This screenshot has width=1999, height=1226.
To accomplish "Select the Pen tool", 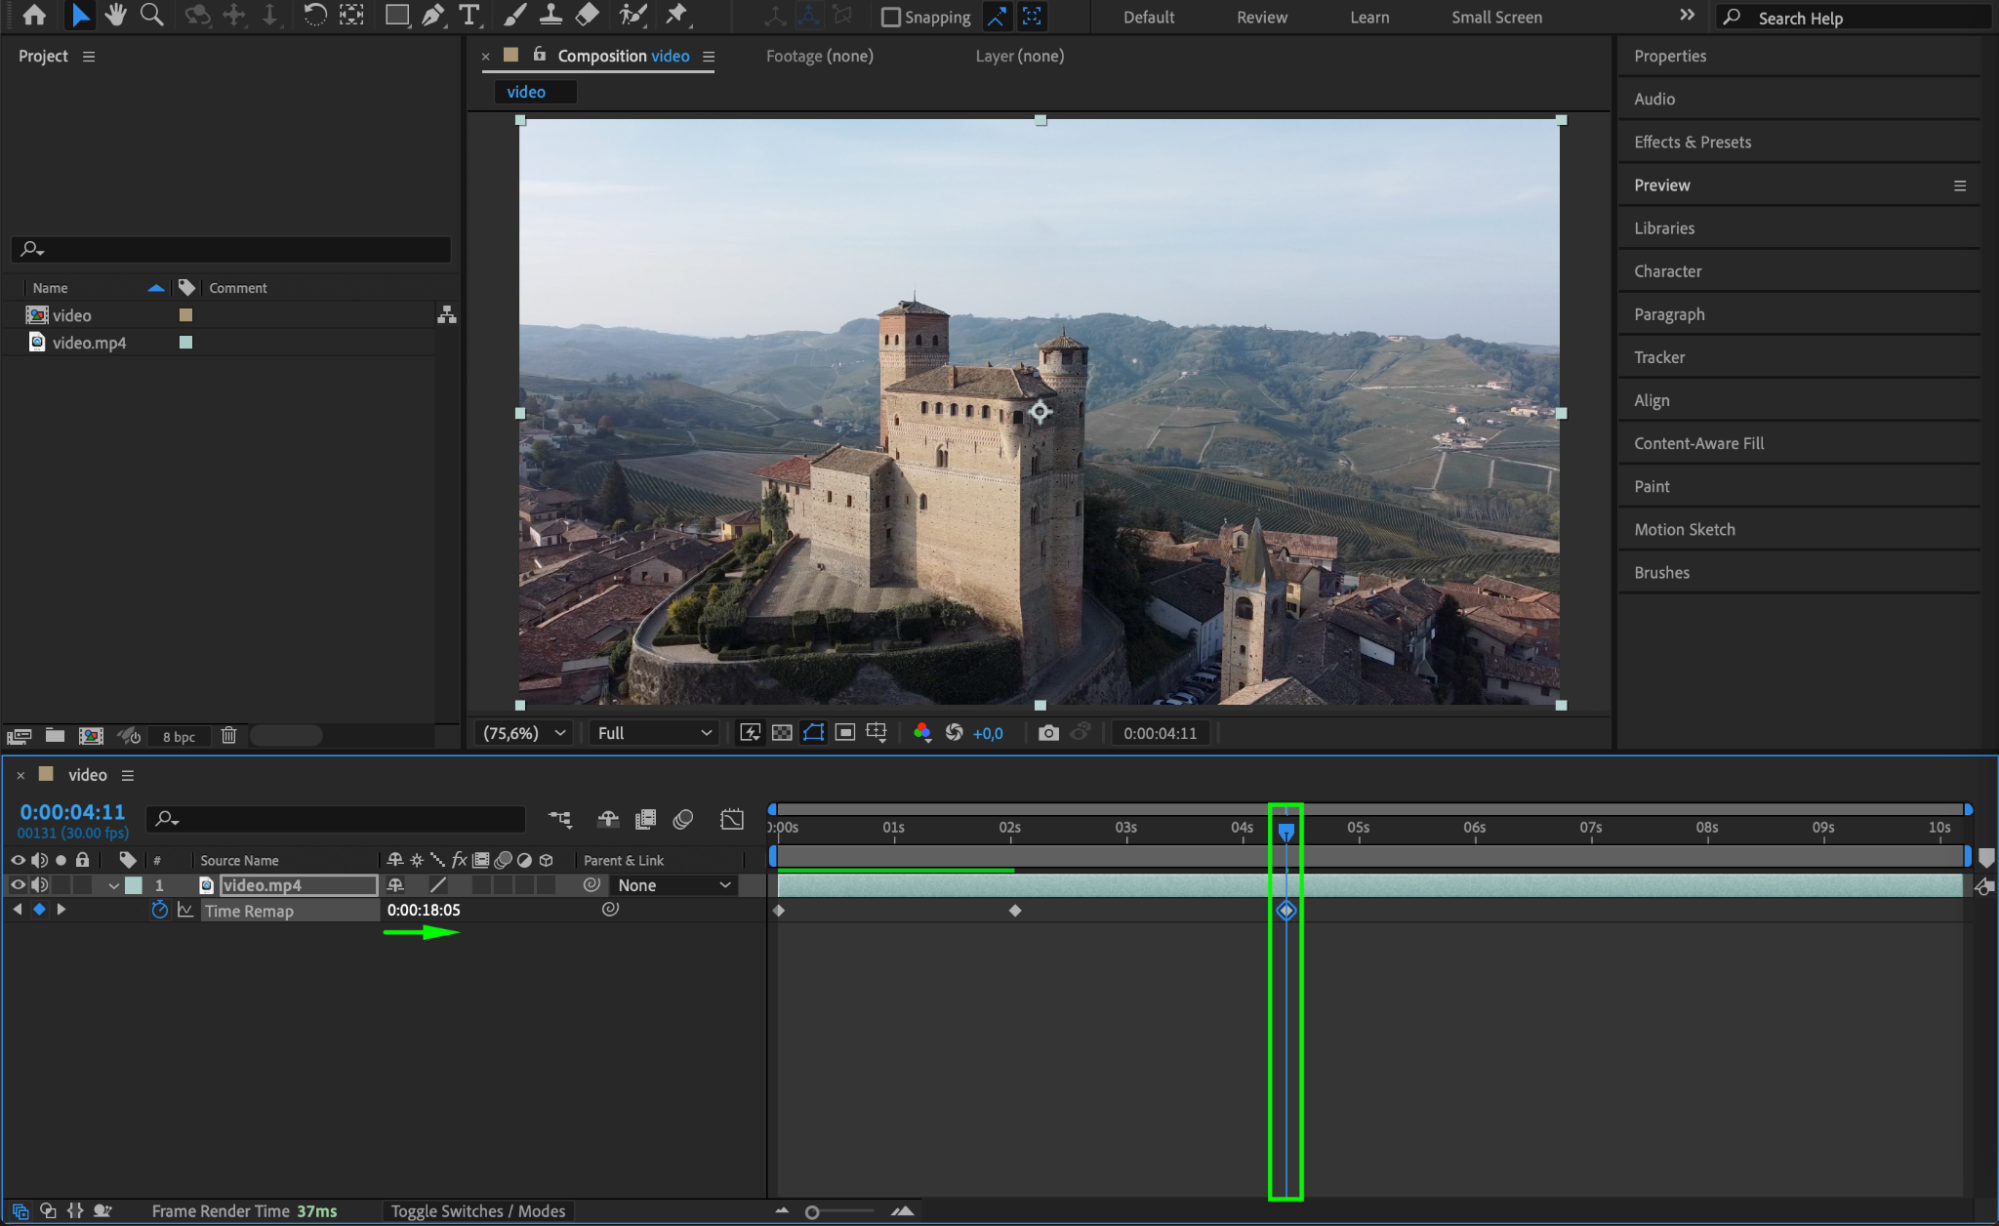I will [433, 15].
